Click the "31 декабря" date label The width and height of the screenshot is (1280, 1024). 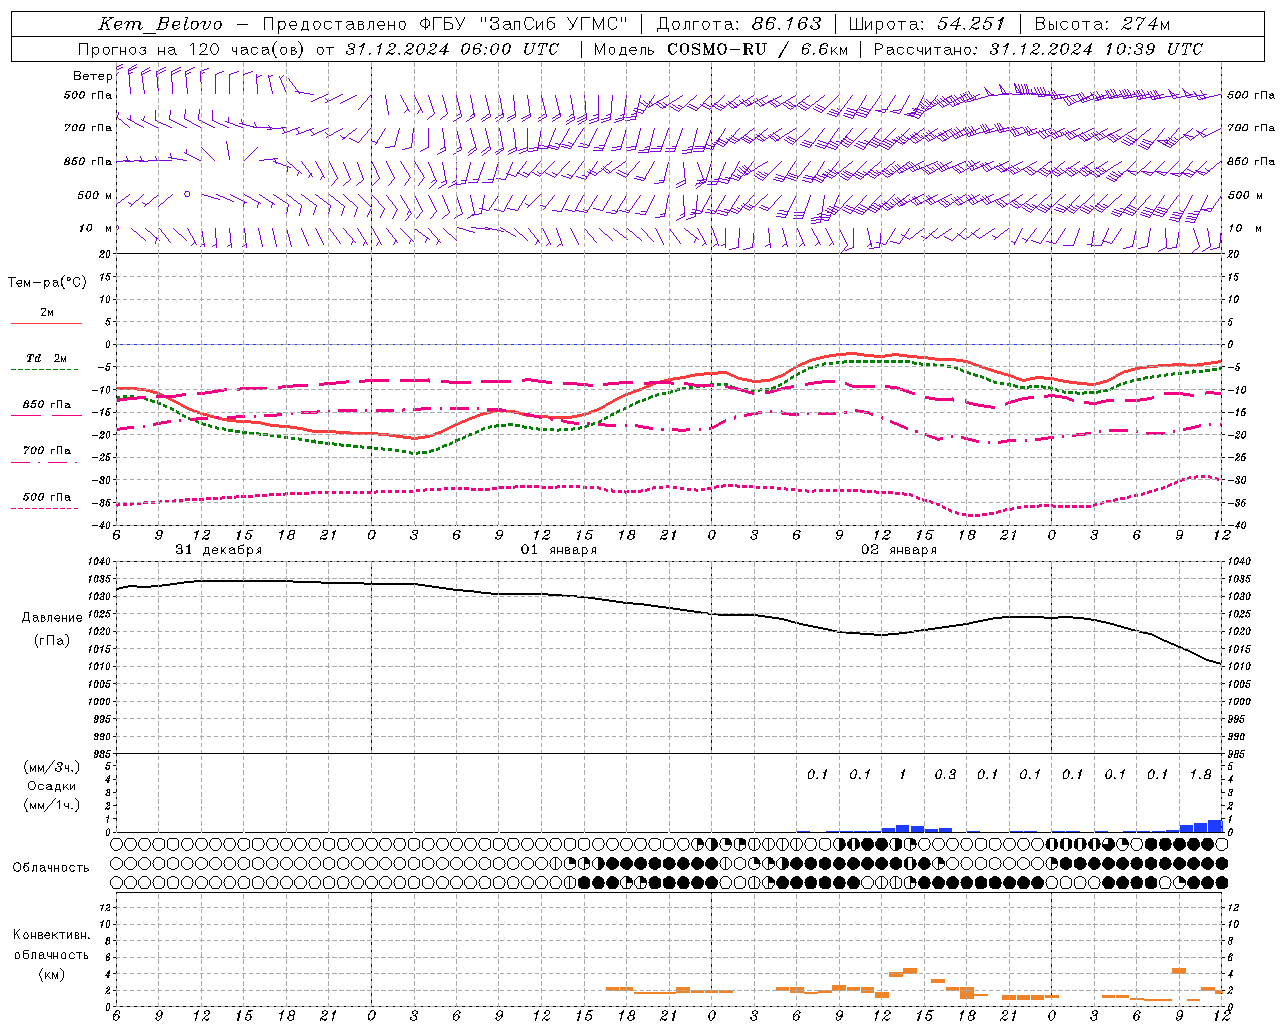point(219,550)
